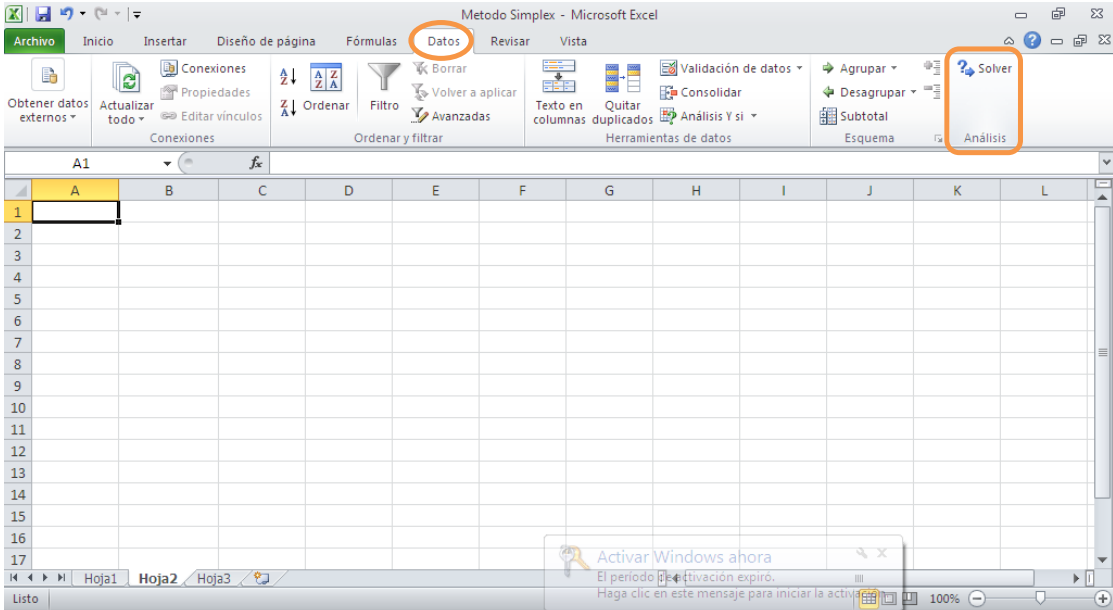Click the Agrupar button
Image resolution: width=1113 pixels, height=610 pixels.
pos(854,68)
